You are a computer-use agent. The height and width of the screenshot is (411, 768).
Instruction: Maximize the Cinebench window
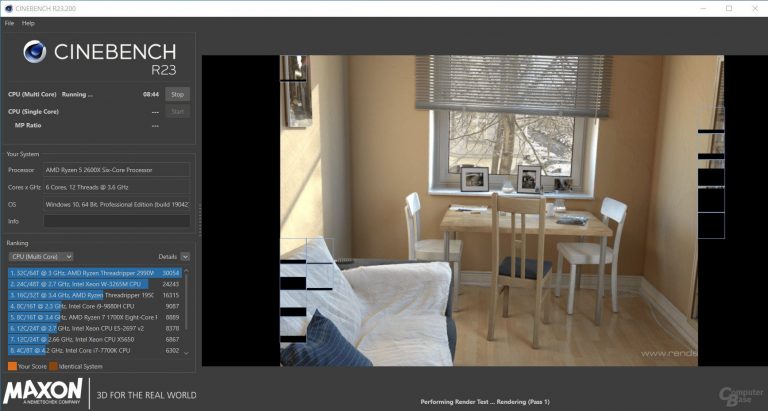[x=729, y=8]
